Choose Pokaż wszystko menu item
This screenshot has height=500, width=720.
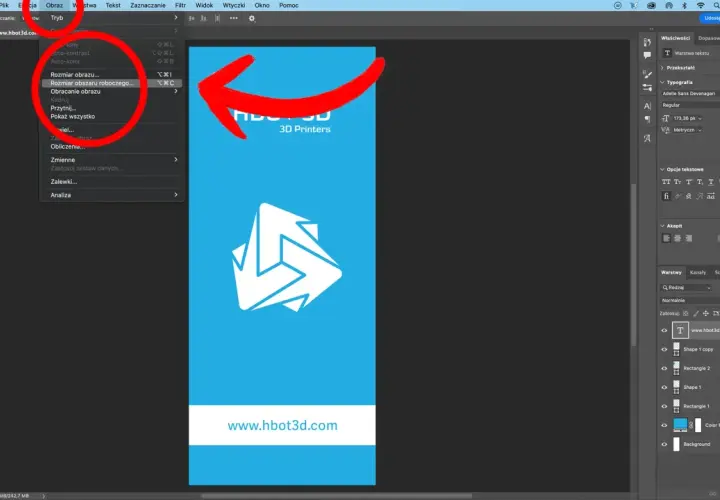[112, 117]
